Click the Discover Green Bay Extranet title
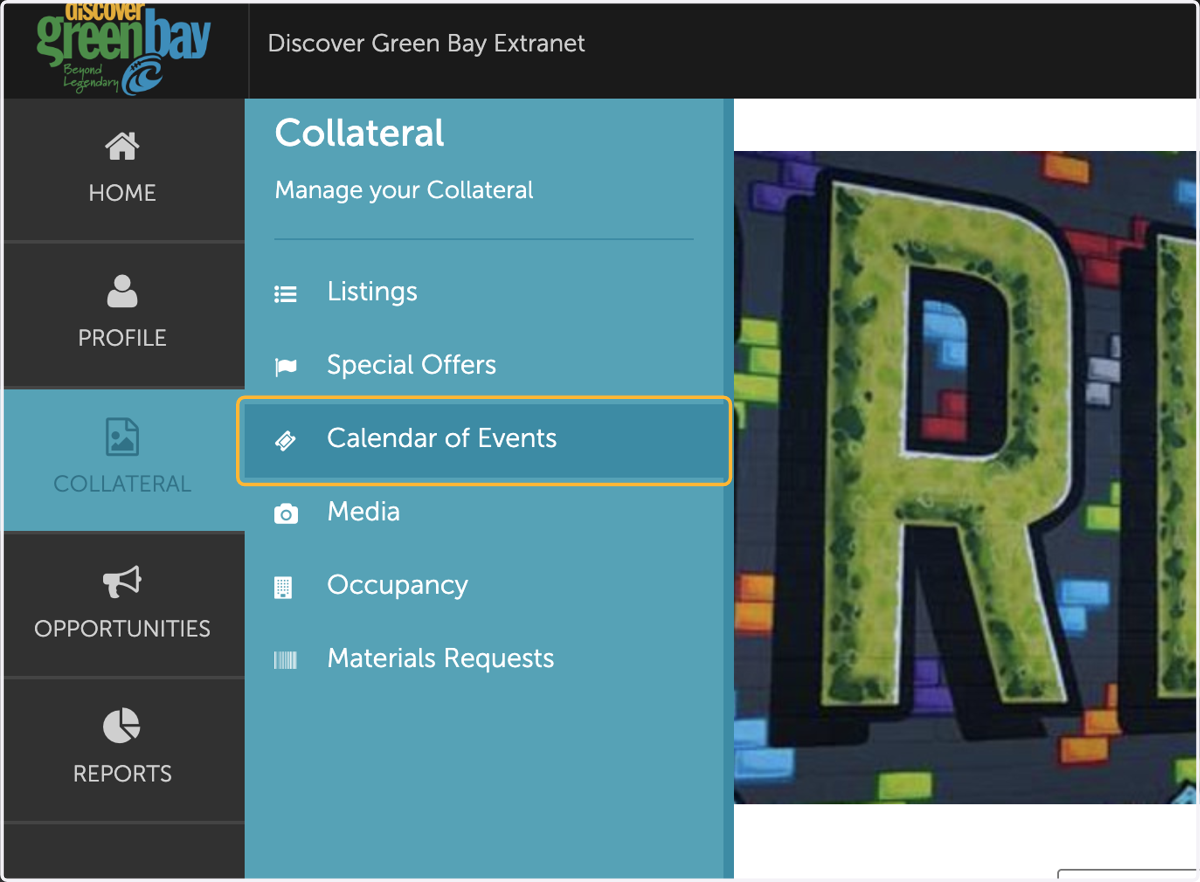 click(x=426, y=44)
